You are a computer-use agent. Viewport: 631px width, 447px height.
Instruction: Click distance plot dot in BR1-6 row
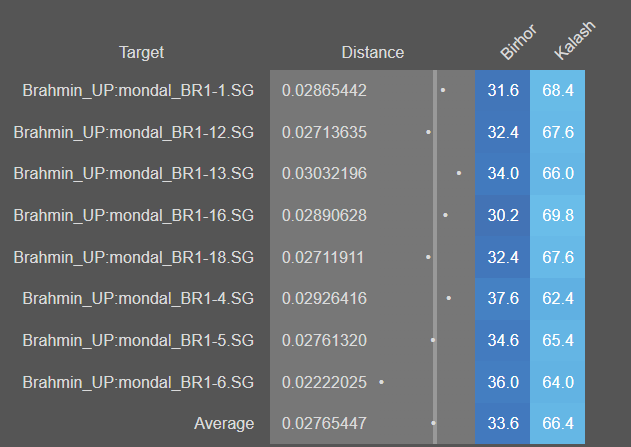381,382
